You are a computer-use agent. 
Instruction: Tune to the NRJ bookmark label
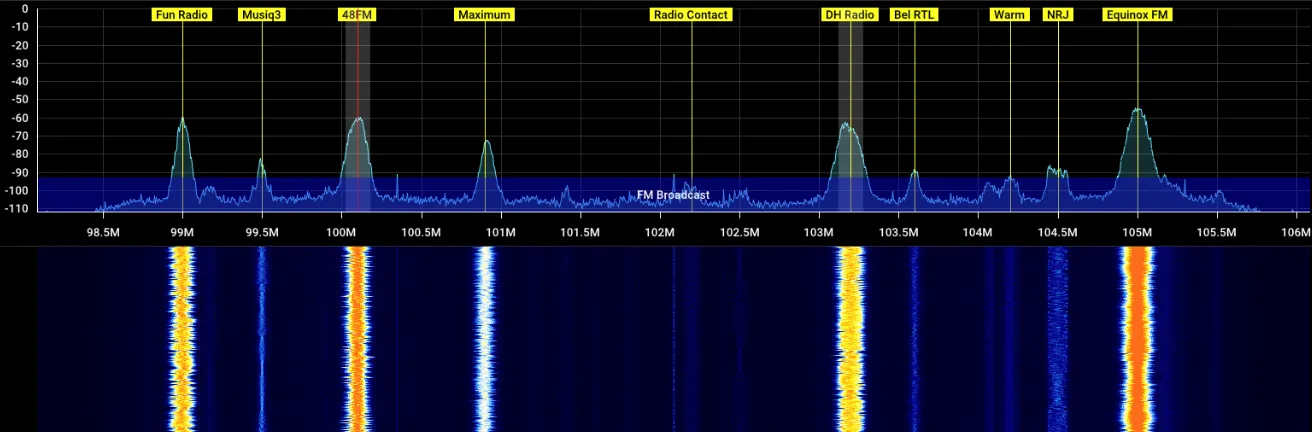pyautogui.click(x=1058, y=15)
